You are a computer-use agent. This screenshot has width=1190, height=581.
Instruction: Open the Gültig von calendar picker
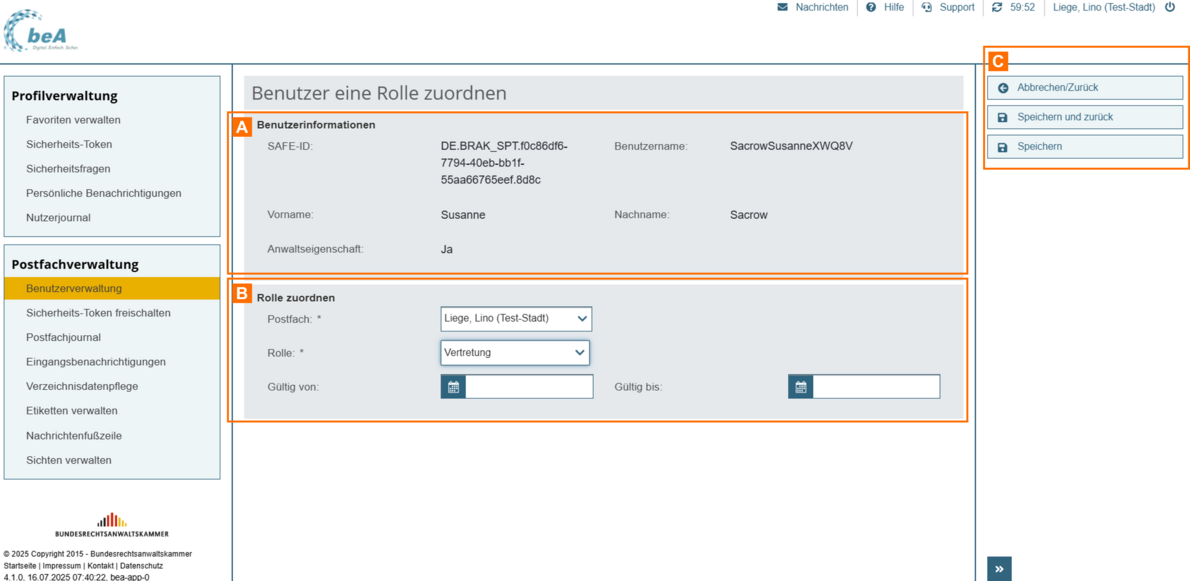point(453,387)
